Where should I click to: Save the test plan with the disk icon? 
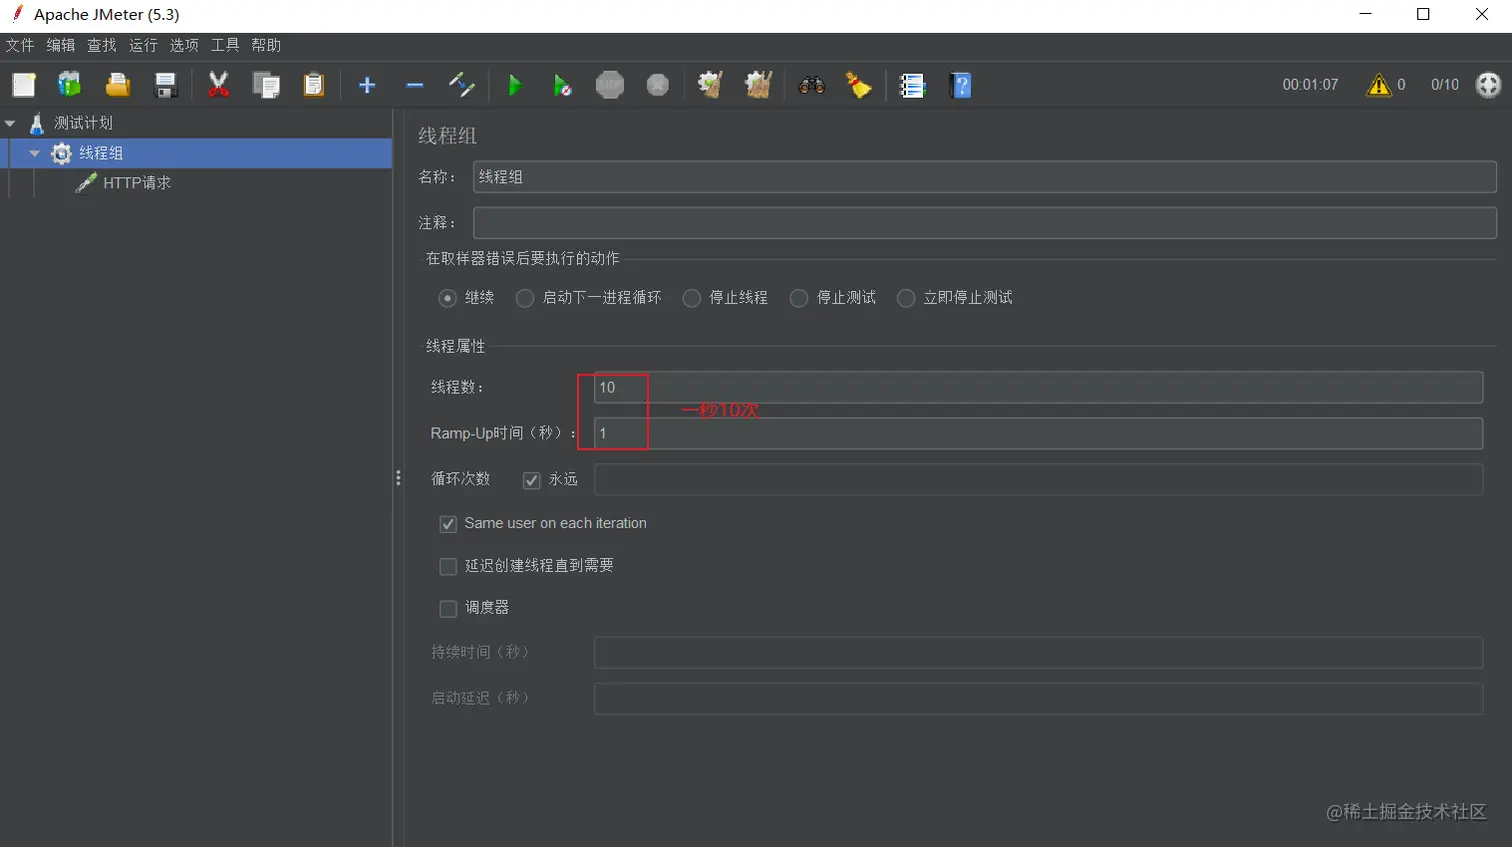point(165,85)
